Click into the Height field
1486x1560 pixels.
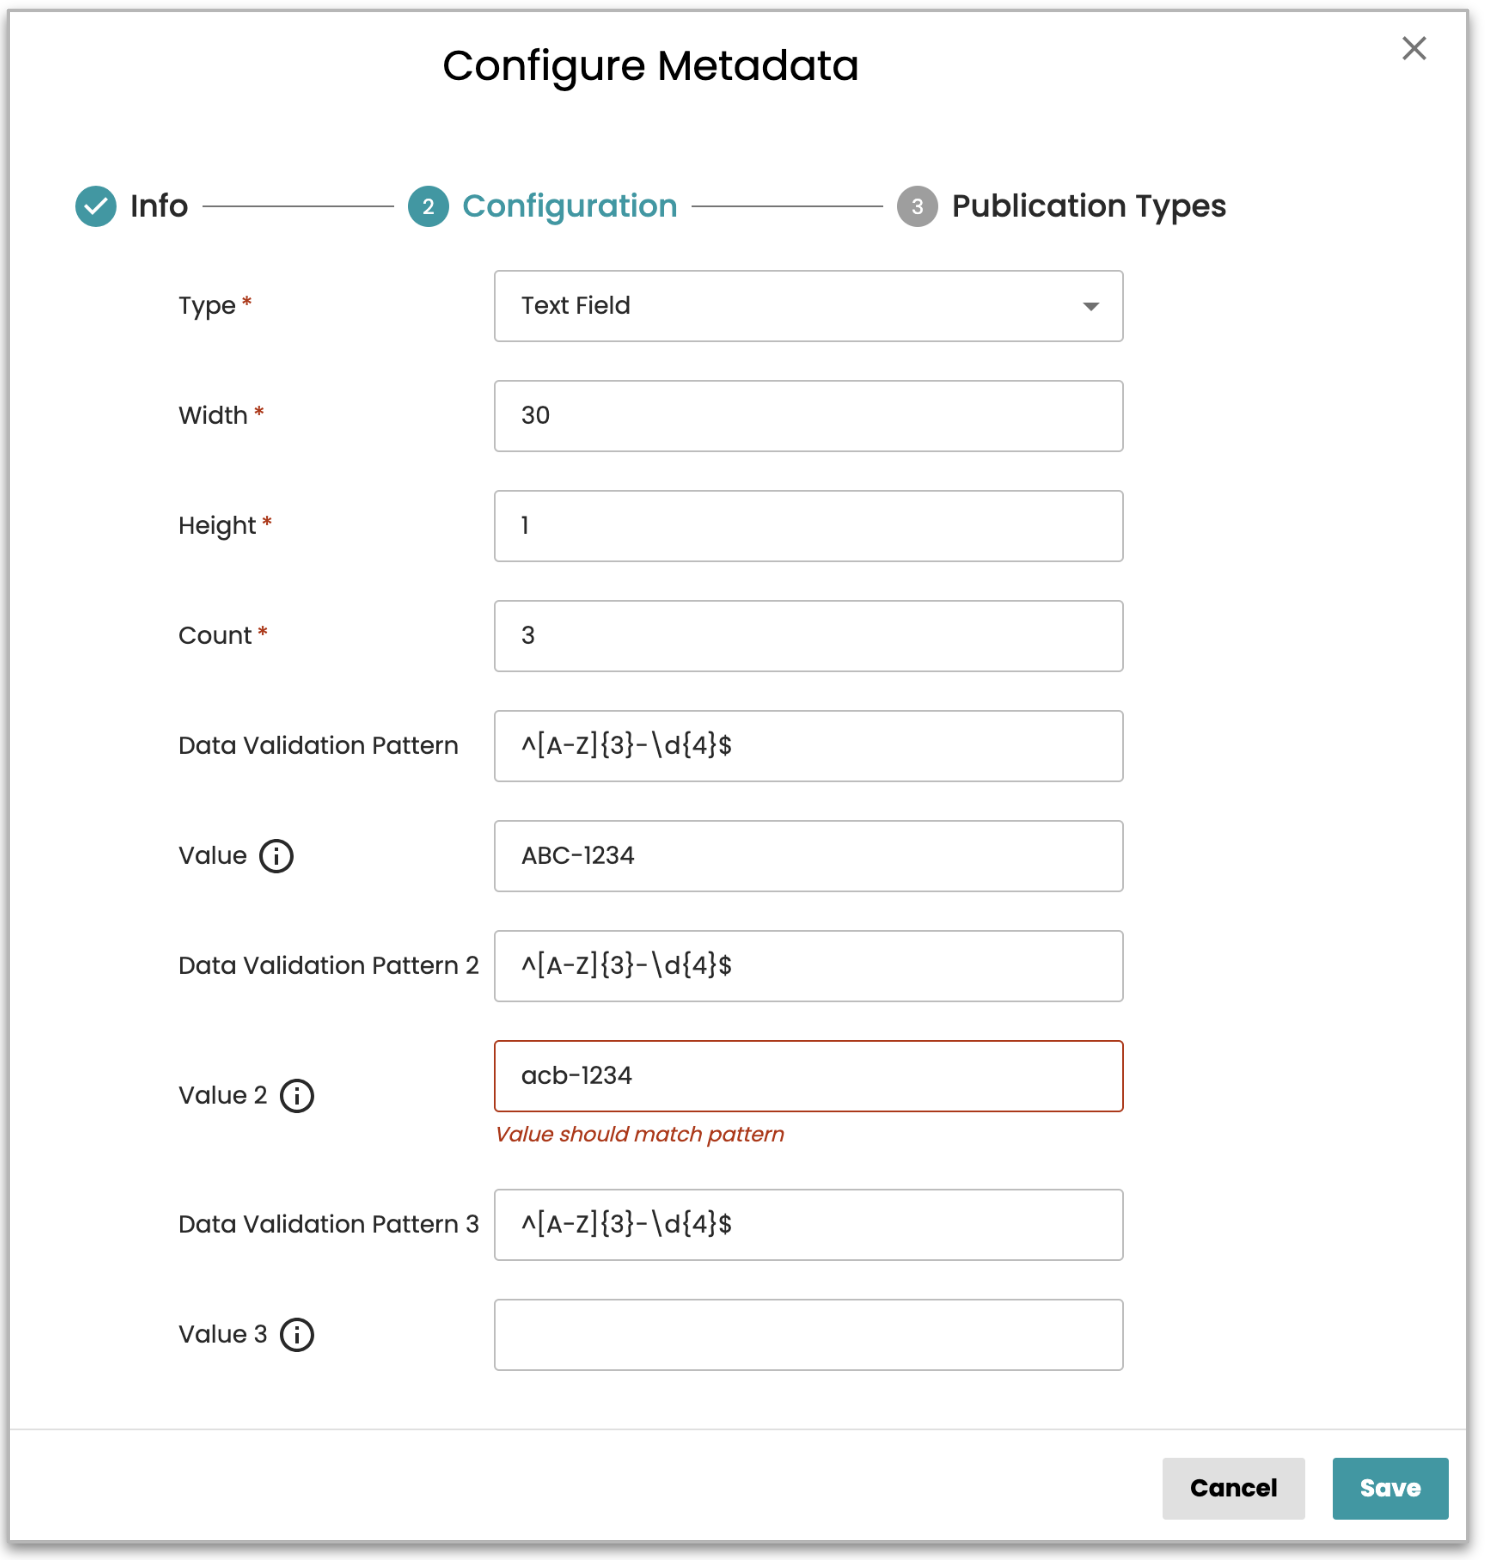[x=808, y=526]
